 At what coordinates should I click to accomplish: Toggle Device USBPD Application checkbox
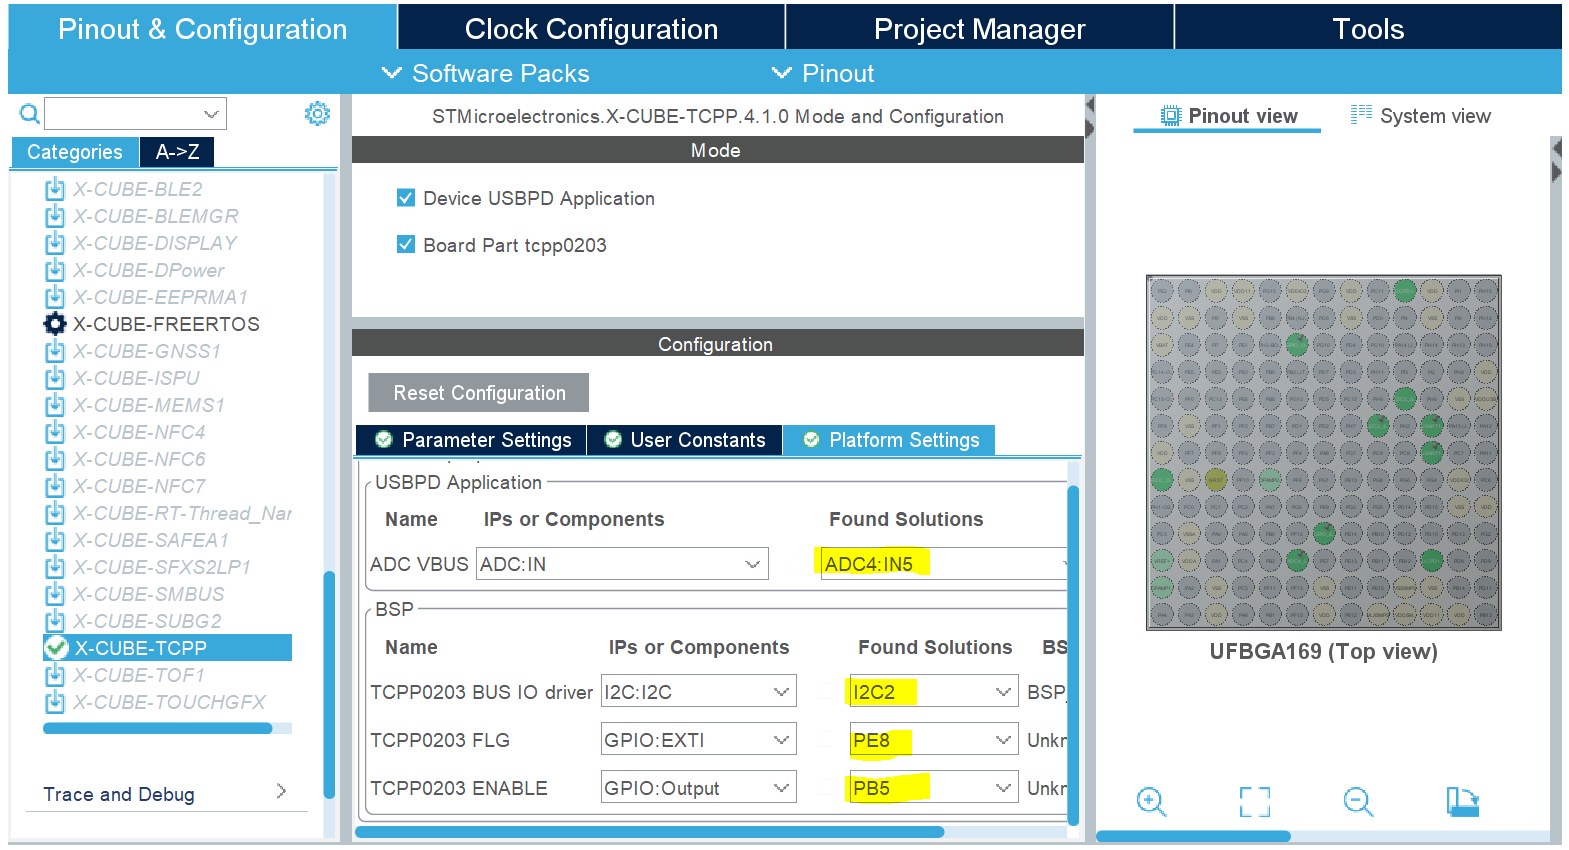(x=406, y=198)
